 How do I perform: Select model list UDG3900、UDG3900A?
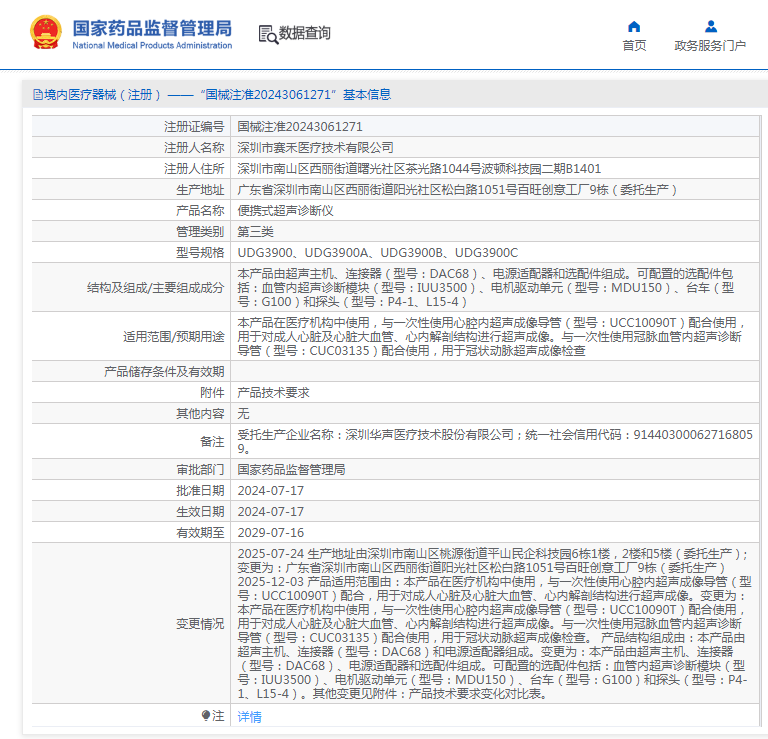click(378, 253)
